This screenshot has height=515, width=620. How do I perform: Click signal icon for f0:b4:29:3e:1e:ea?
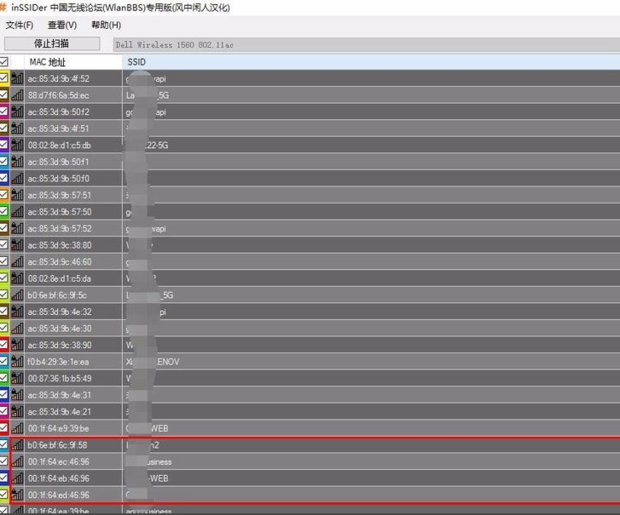click(x=17, y=362)
